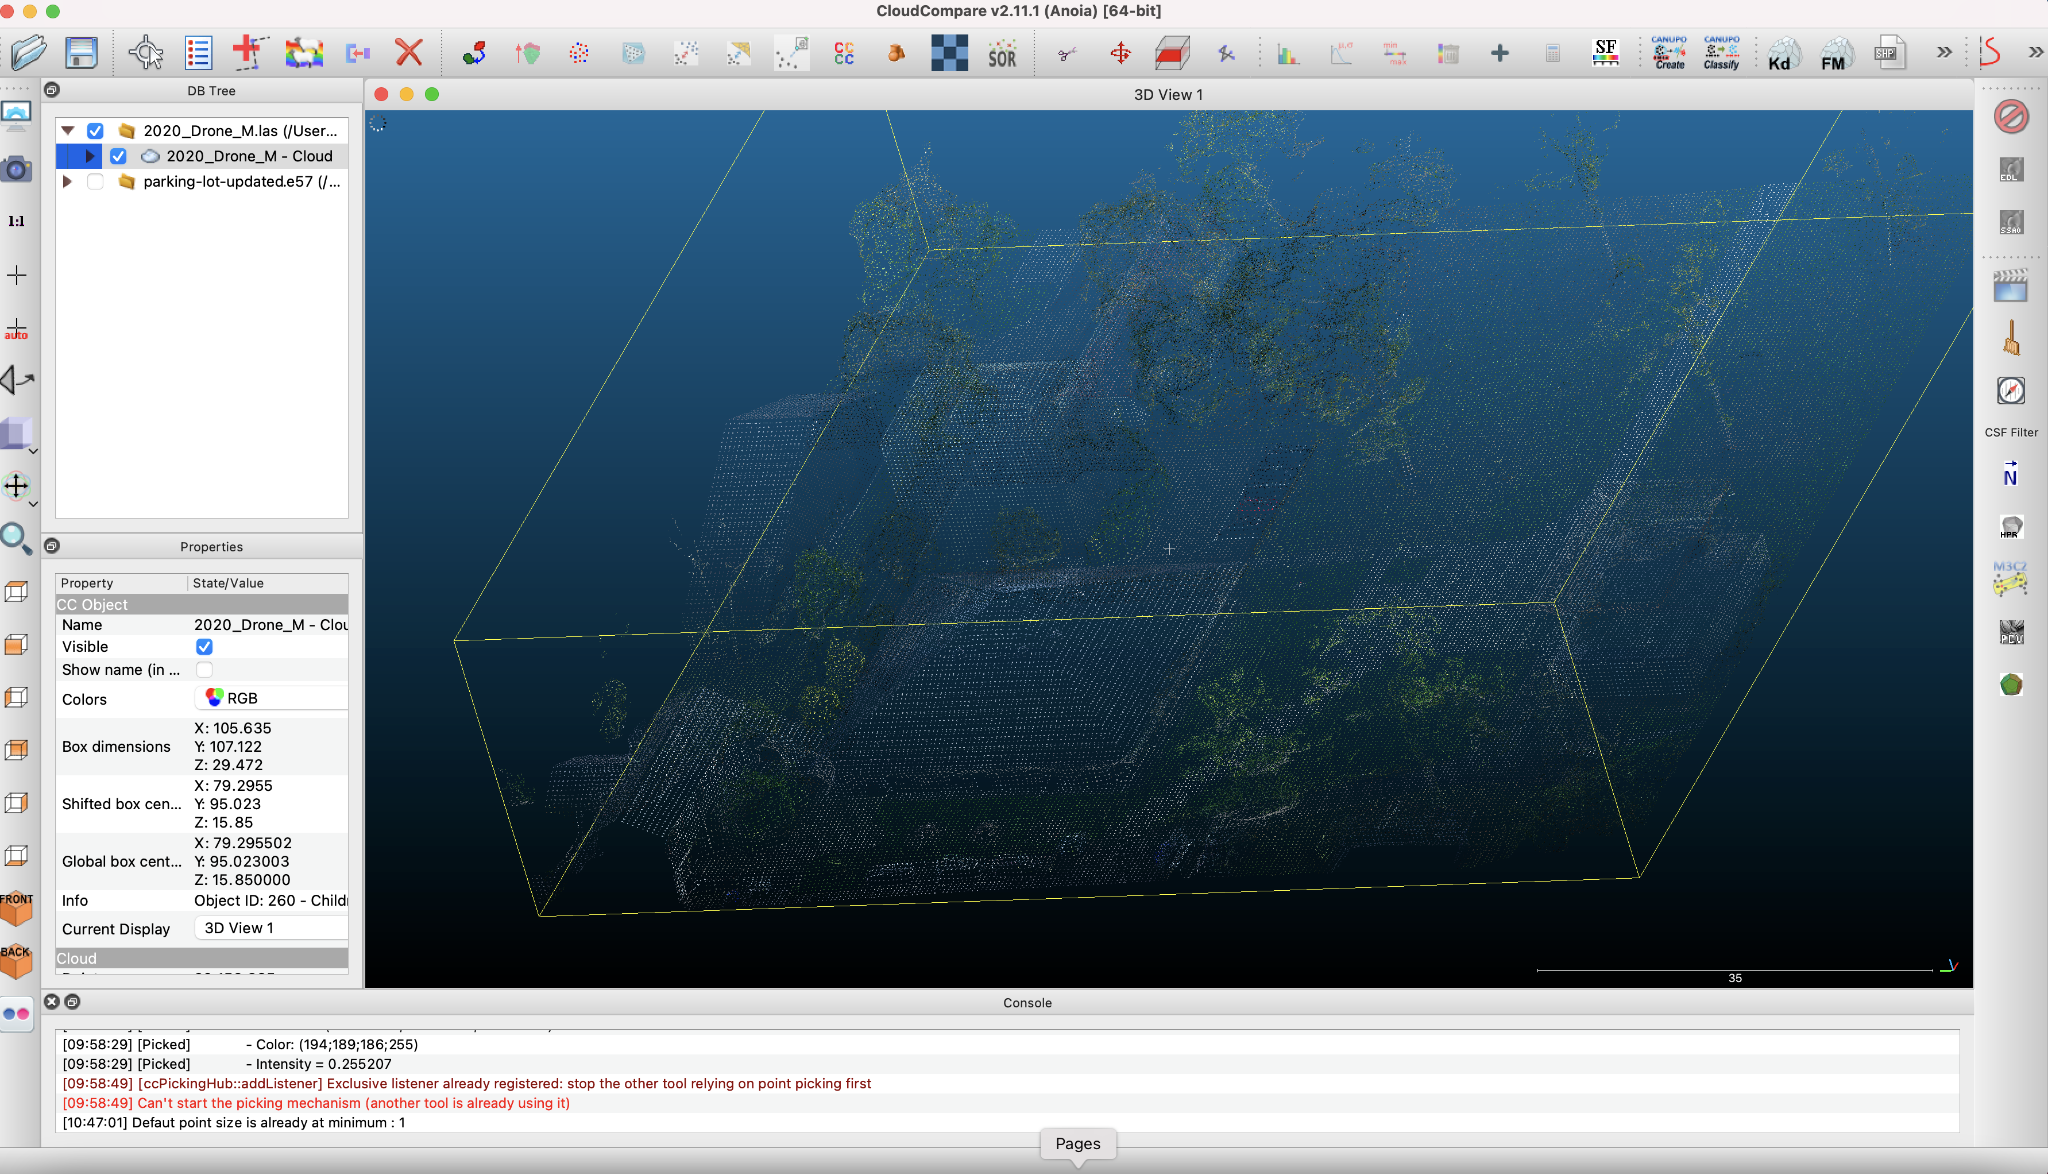
Task: Enable the parking-lot-updated.e57 checkbox
Action: coord(96,182)
